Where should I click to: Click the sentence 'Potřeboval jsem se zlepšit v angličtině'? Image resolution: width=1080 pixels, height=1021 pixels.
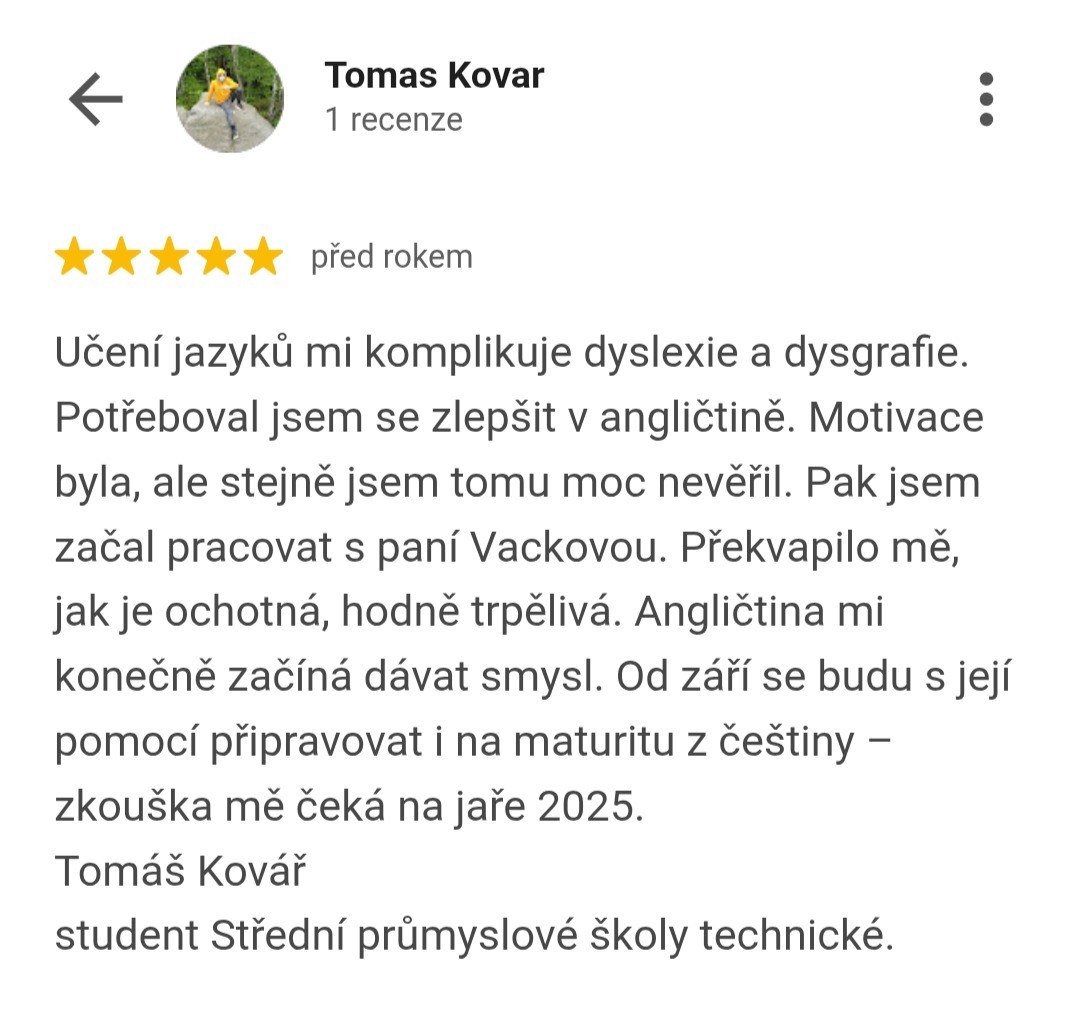pyautogui.click(x=420, y=418)
